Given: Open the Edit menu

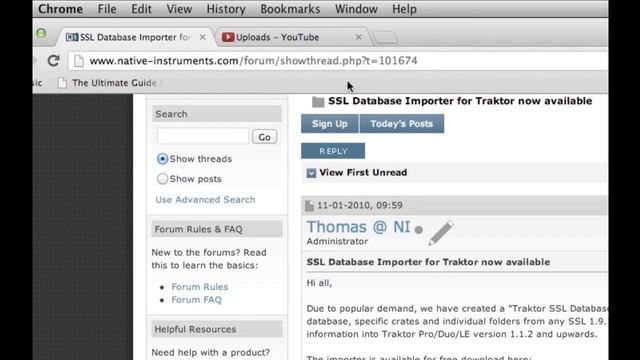Looking at the screenshot, I should point(141,9).
